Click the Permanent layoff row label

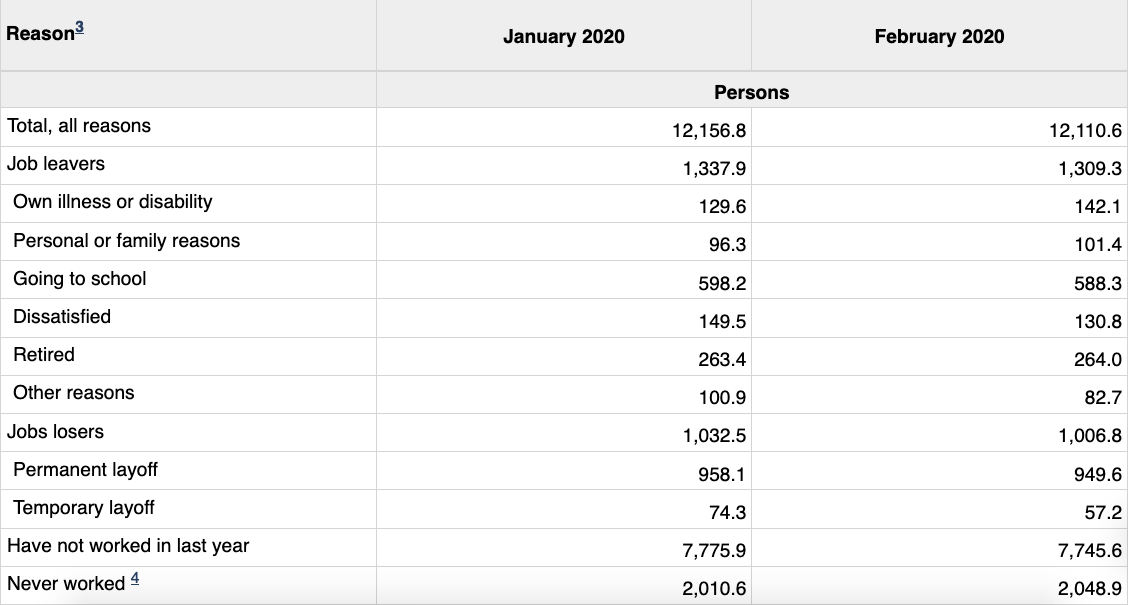click(x=86, y=470)
